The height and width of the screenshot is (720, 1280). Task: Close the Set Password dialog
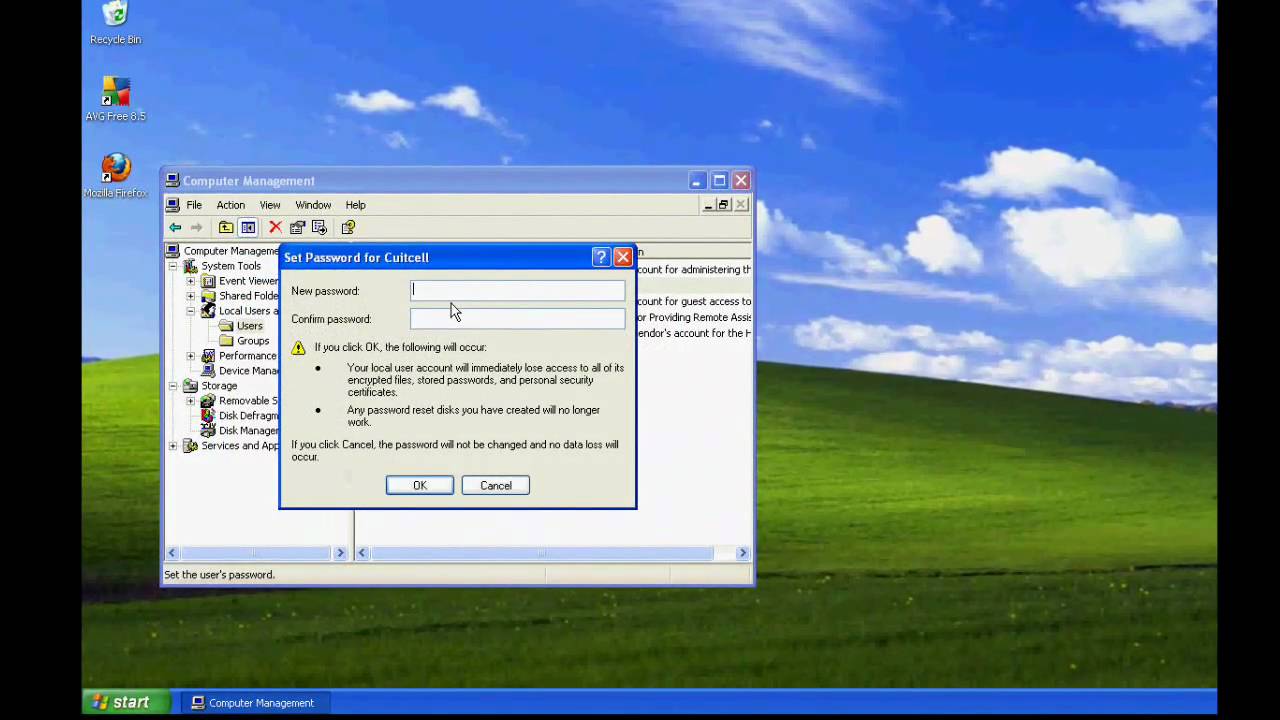(623, 257)
